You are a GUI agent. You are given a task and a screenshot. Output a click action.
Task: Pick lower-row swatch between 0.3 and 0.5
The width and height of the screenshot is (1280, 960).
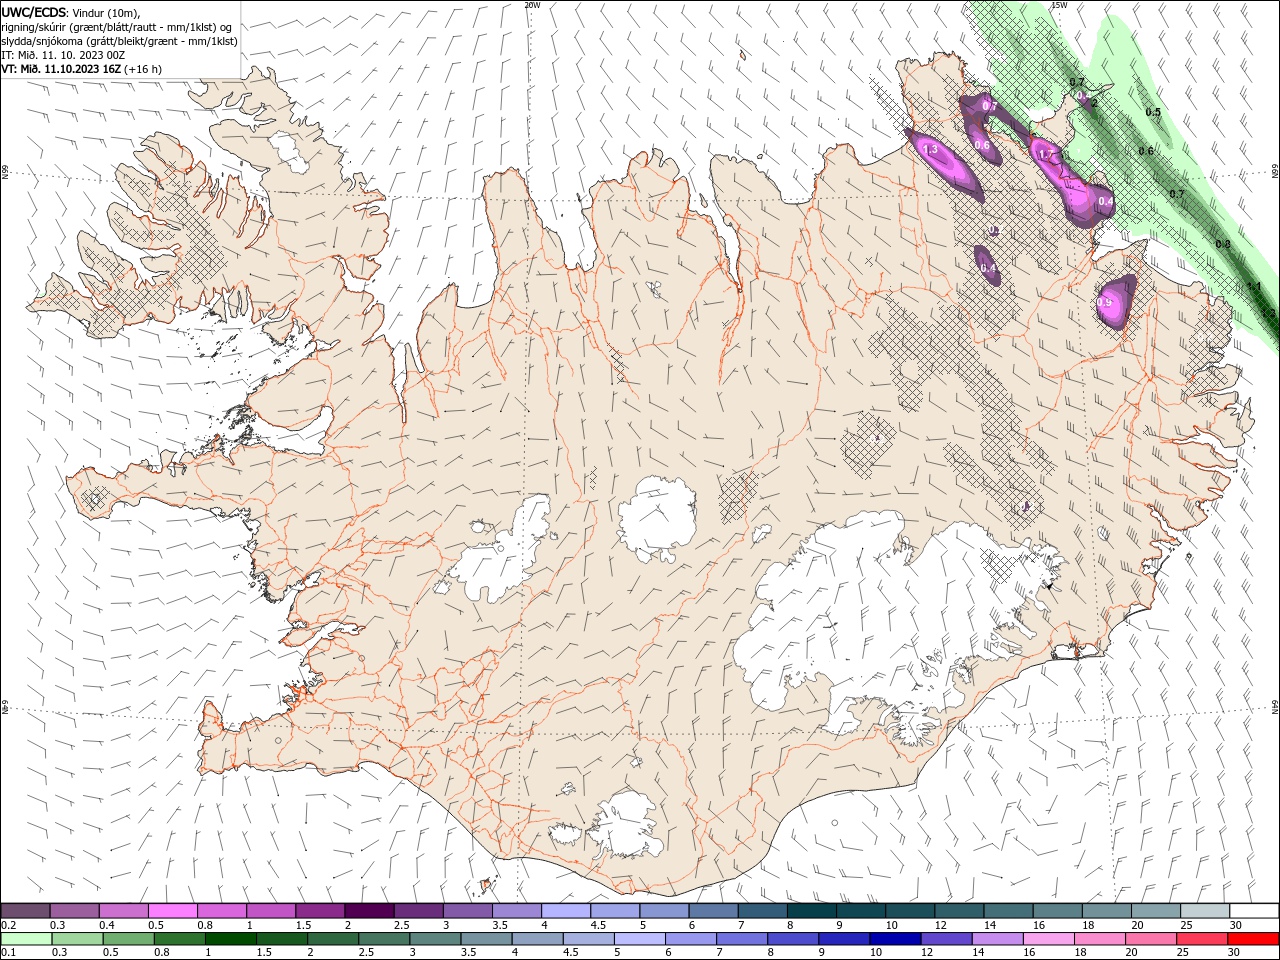77,939
